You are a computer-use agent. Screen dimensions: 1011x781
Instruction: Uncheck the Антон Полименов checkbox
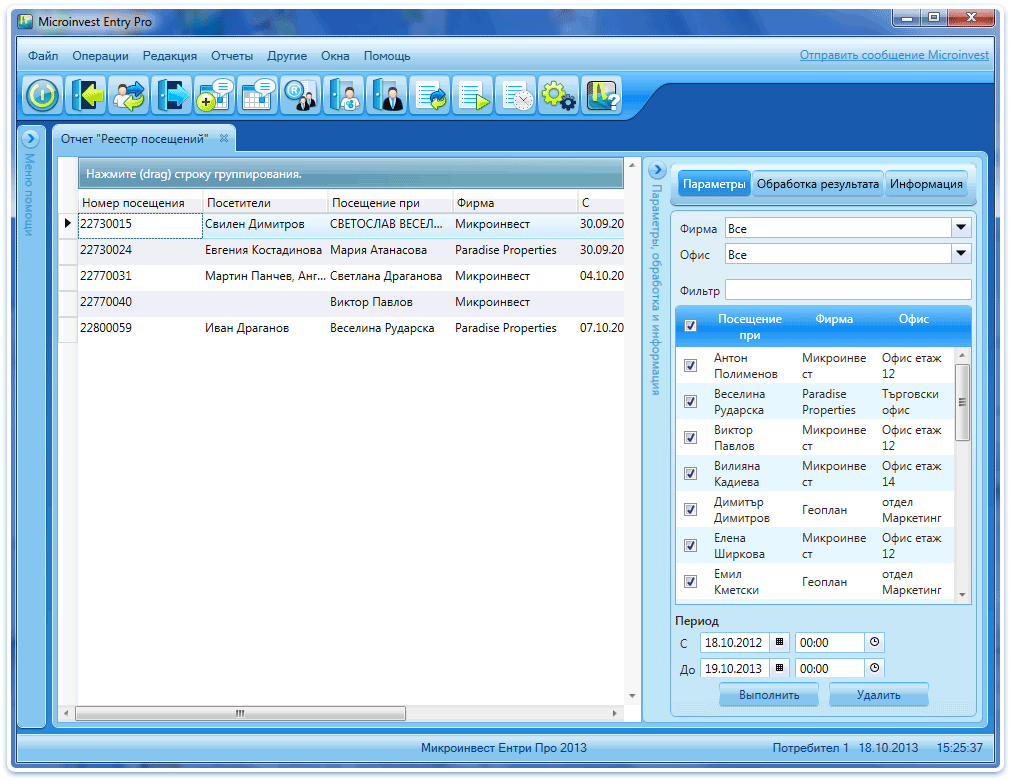tap(690, 366)
